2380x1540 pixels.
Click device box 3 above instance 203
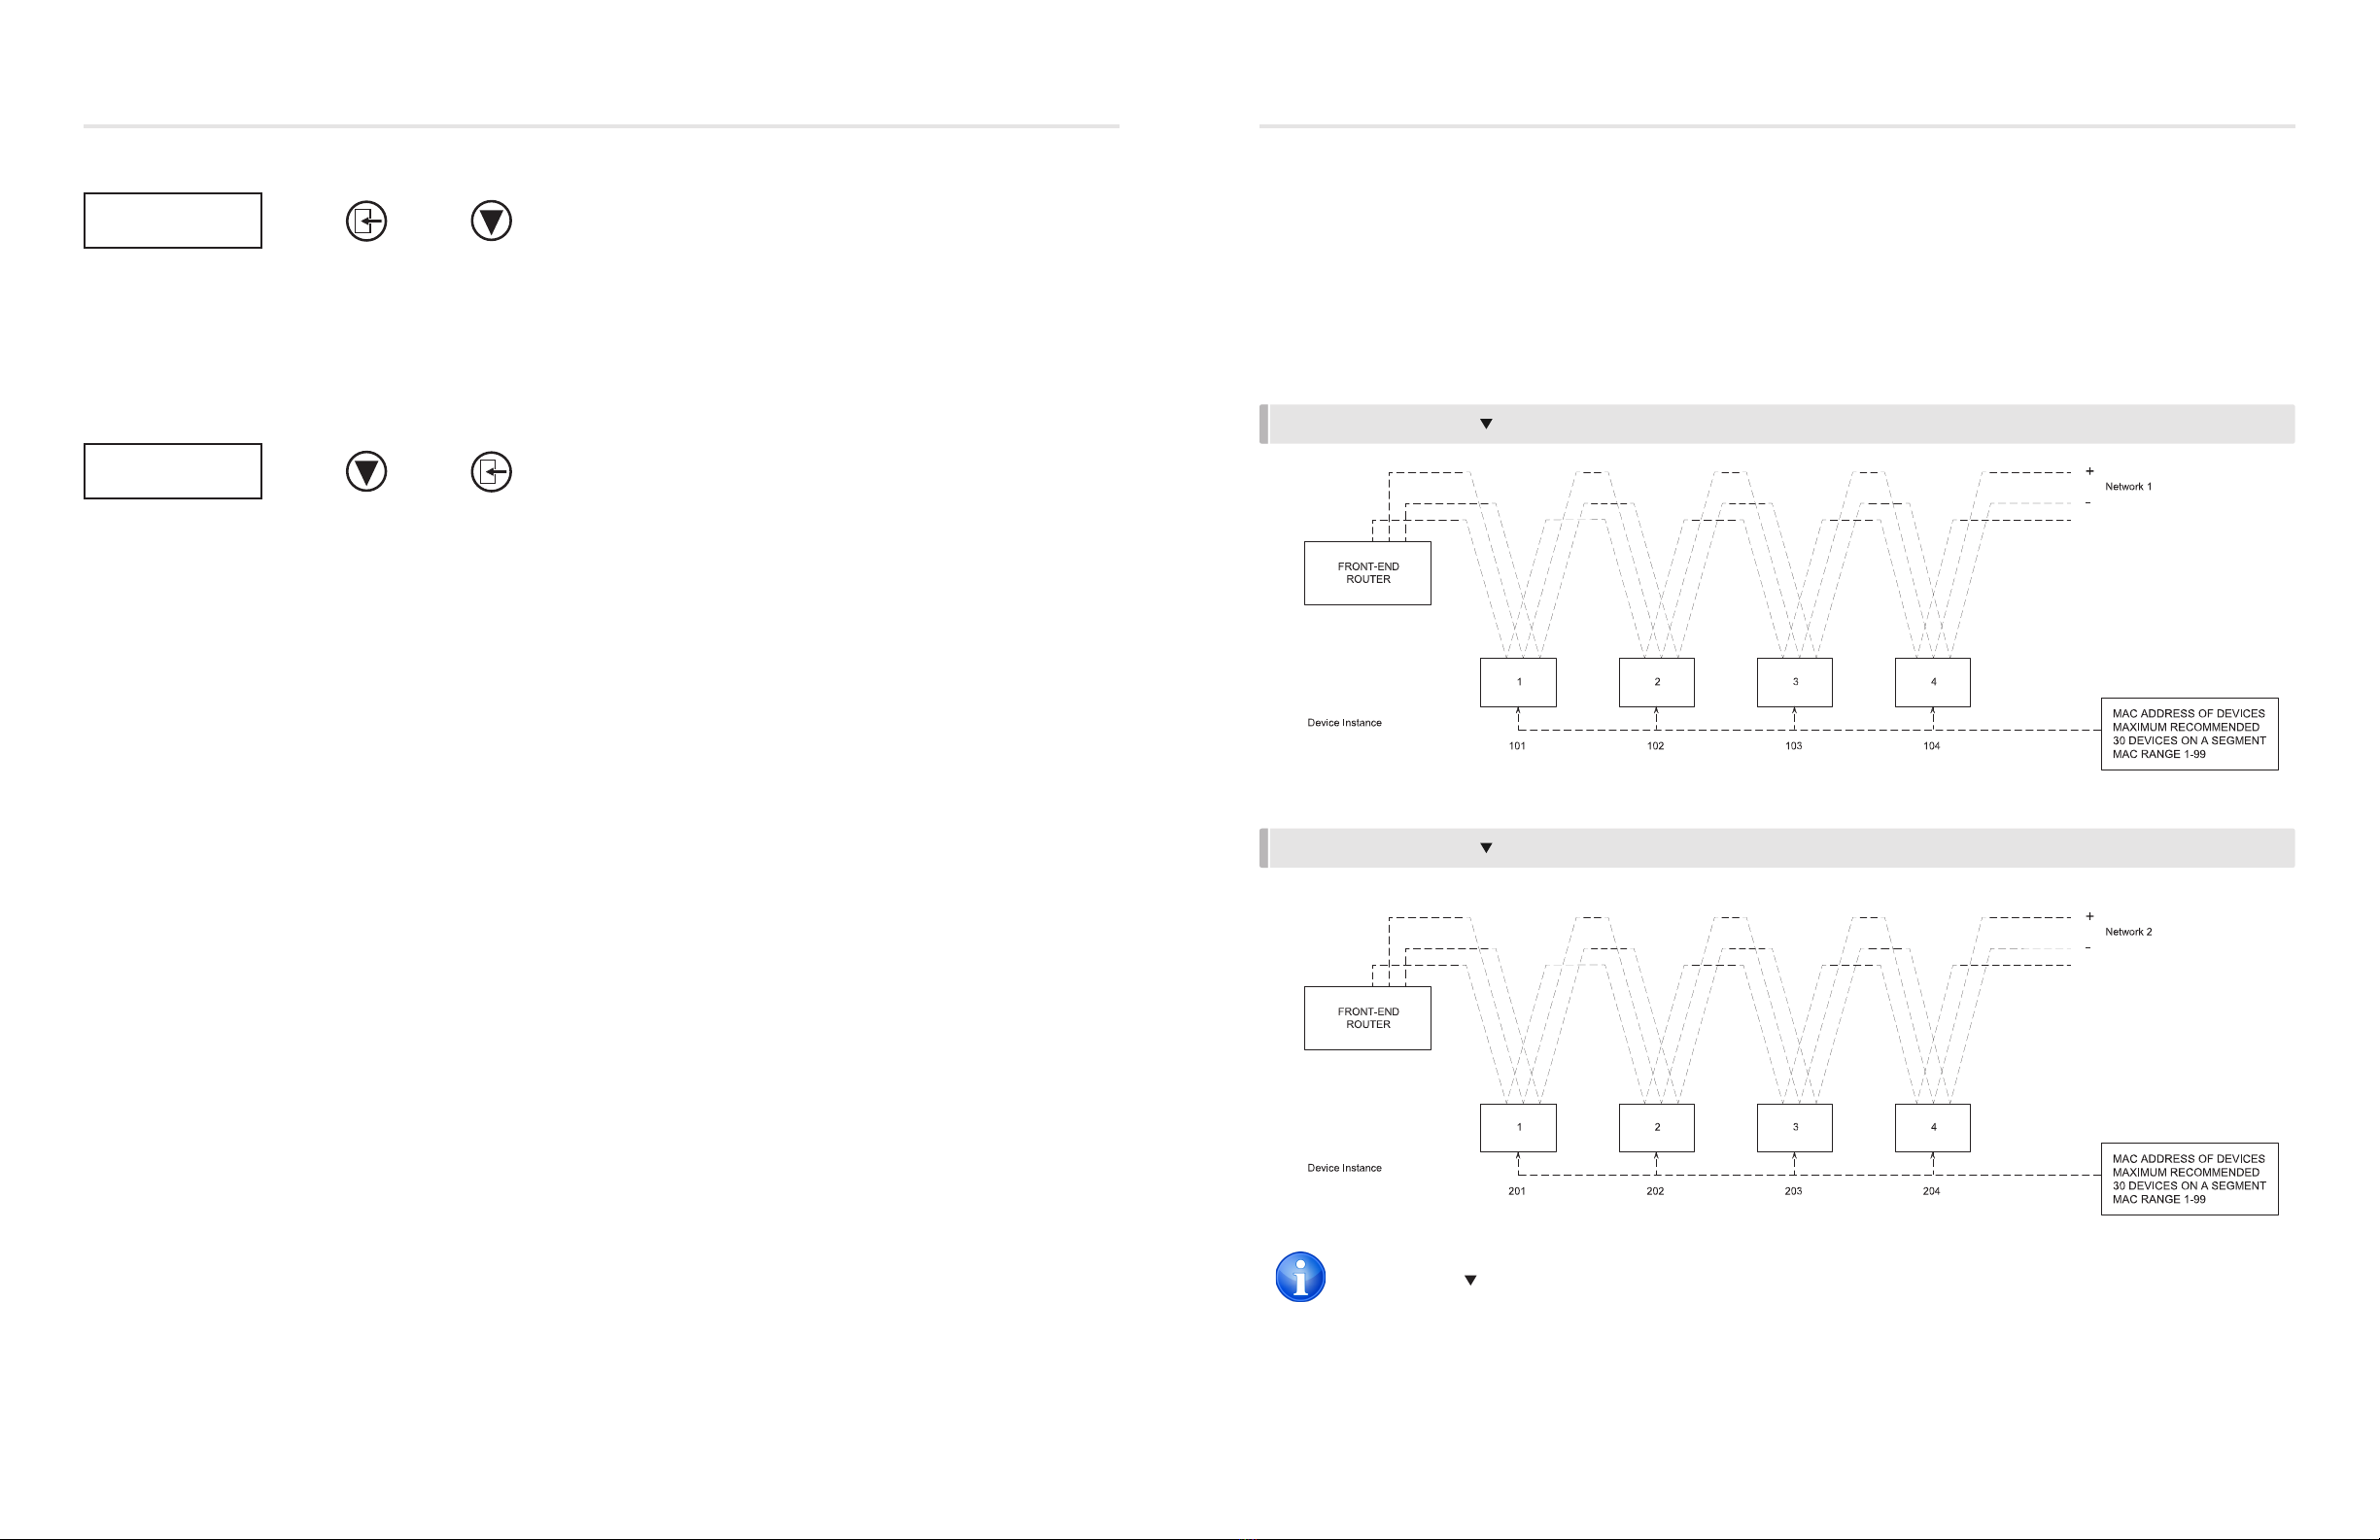click(x=1794, y=1128)
